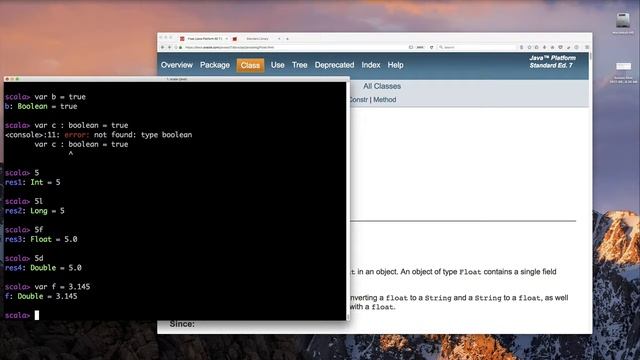The height and width of the screenshot is (360, 640).
Task: Click the reader view icon in address bar
Action: click(x=411, y=47)
